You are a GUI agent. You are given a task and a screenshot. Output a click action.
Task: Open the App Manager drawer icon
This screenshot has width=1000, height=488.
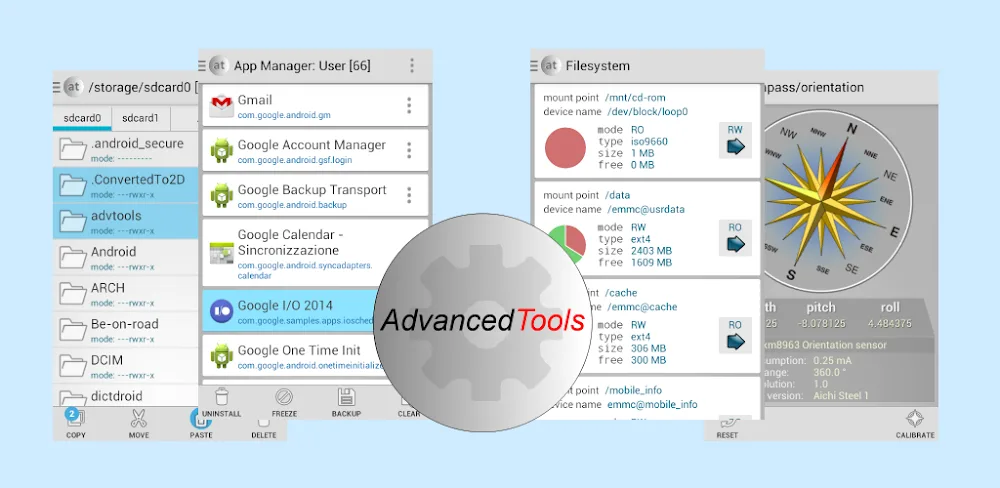point(202,65)
